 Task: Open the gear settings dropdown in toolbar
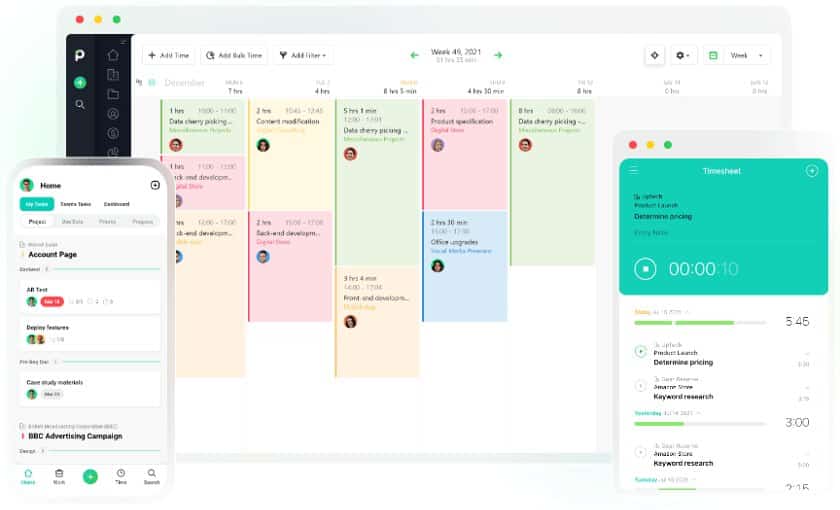(x=682, y=55)
